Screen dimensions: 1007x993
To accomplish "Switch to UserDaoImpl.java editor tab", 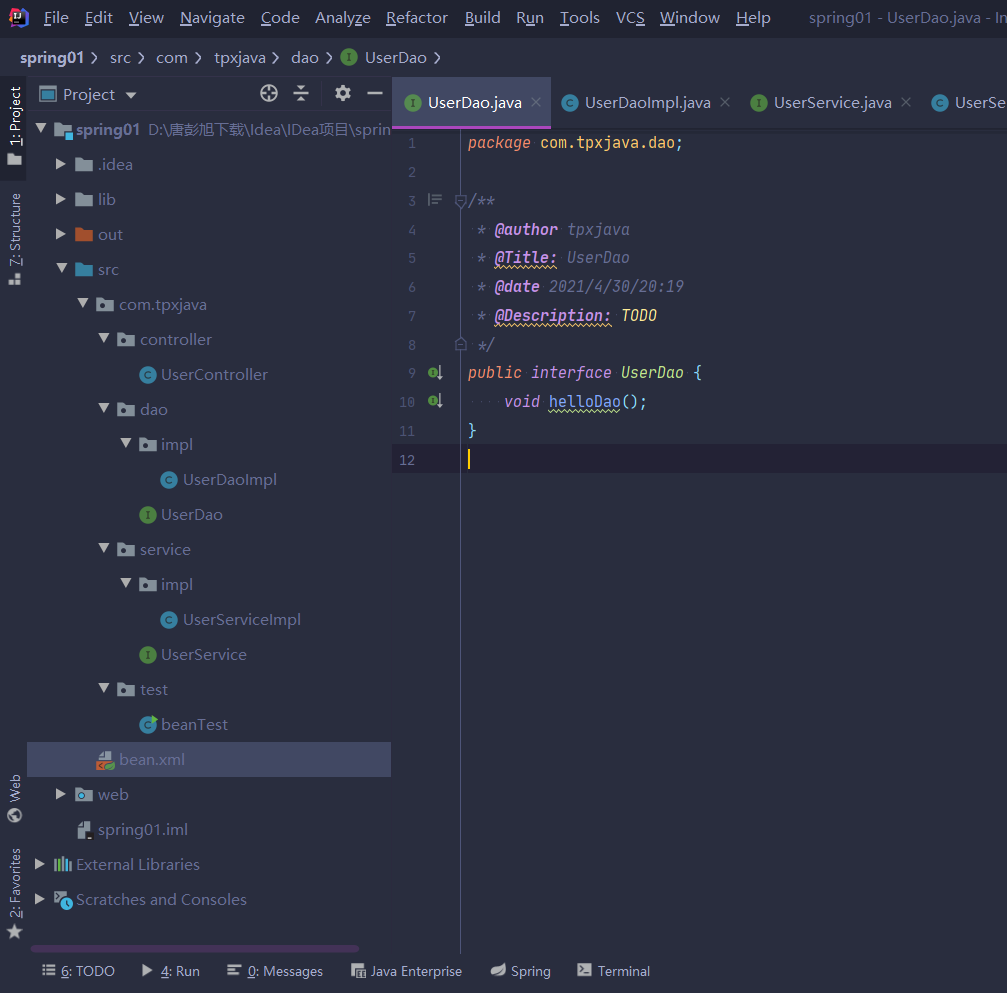I will click(647, 103).
